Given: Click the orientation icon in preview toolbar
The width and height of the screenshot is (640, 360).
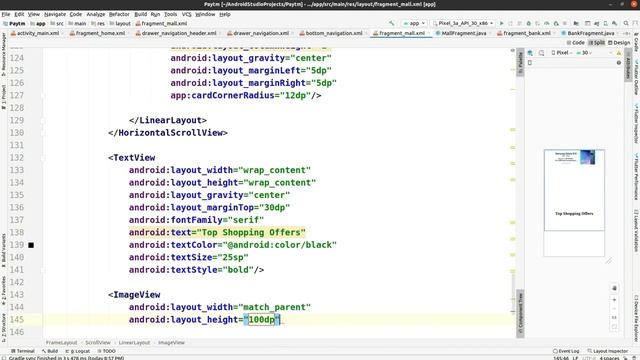Looking at the screenshot, I should pyautogui.click(x=541, y=53).
